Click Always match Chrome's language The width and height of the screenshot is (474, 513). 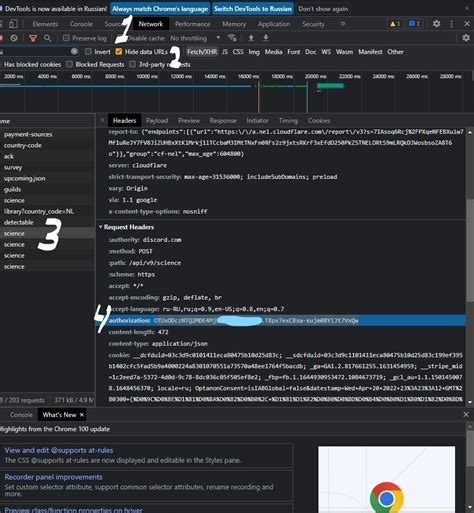[160, 9]
